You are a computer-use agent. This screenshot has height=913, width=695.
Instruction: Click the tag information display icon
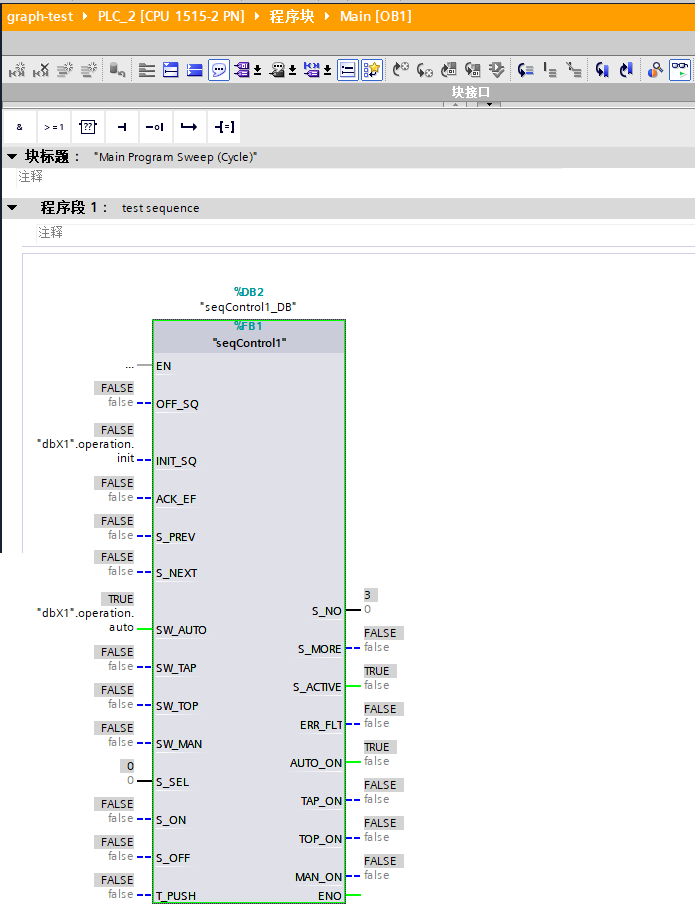point(278,70)
